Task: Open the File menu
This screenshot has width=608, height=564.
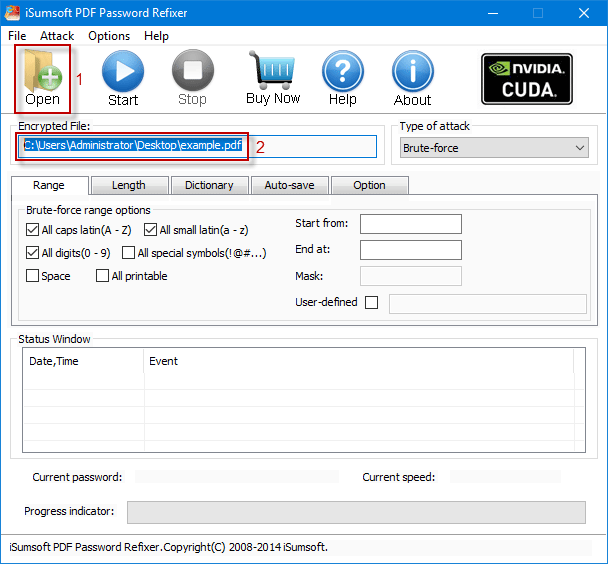Action: [x=17, y=36]
